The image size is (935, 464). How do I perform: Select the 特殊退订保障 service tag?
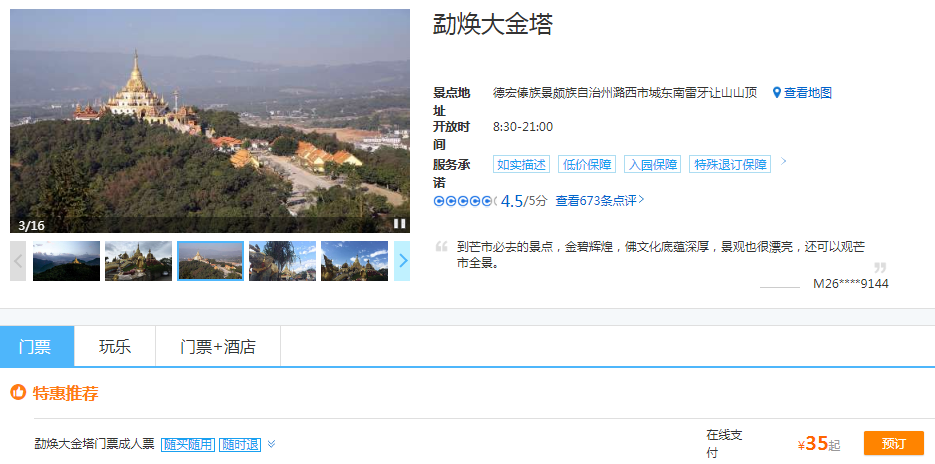click(730, 165)
